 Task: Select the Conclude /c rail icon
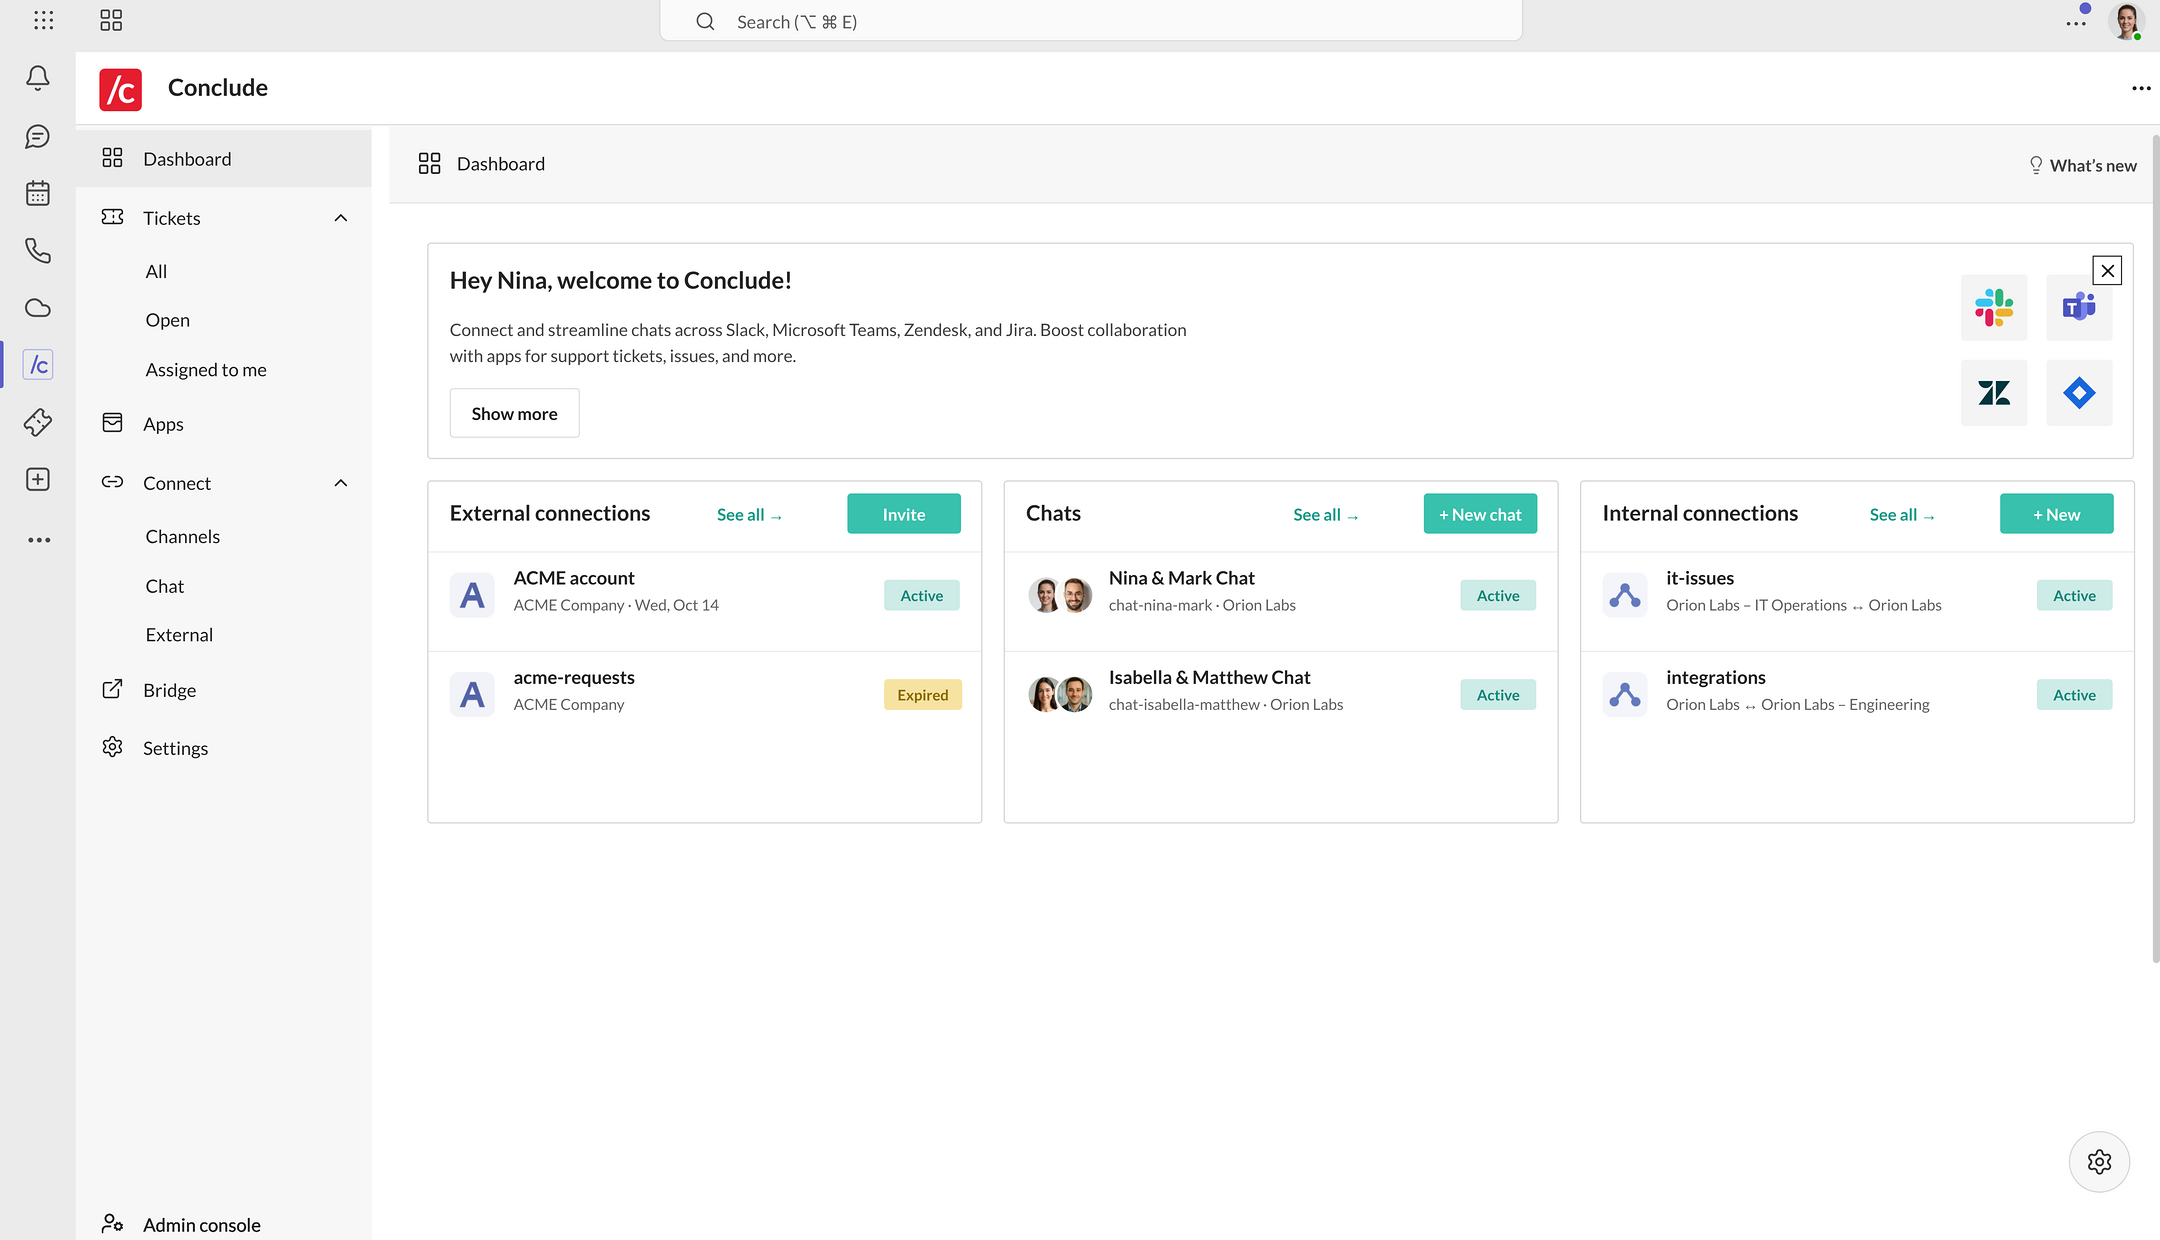pyautogui.click(x=38, y=365)
